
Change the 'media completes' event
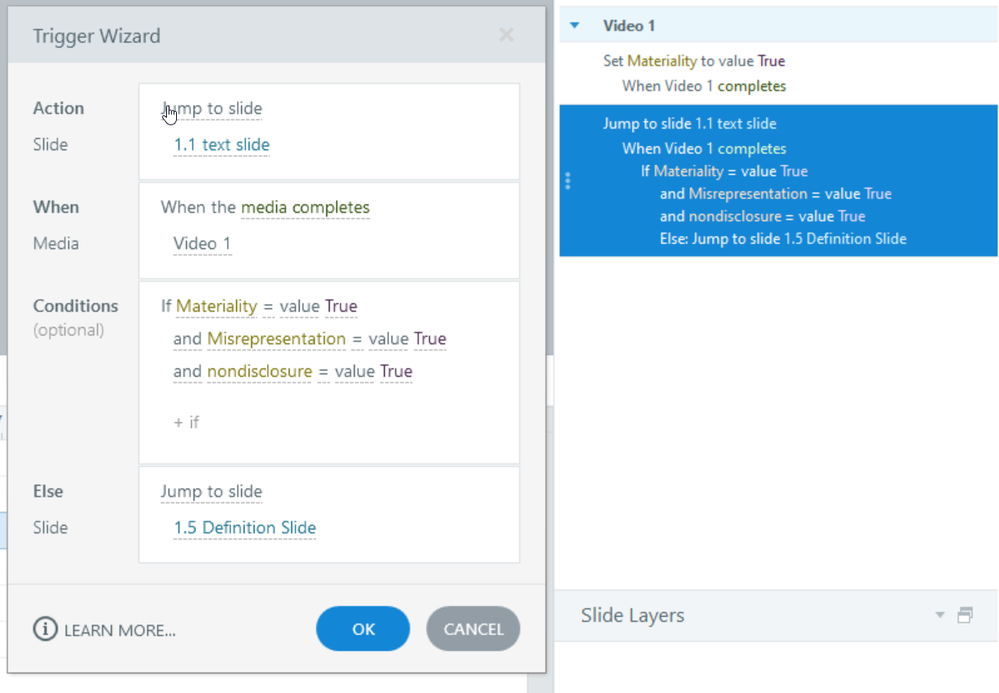pos(305,207)
